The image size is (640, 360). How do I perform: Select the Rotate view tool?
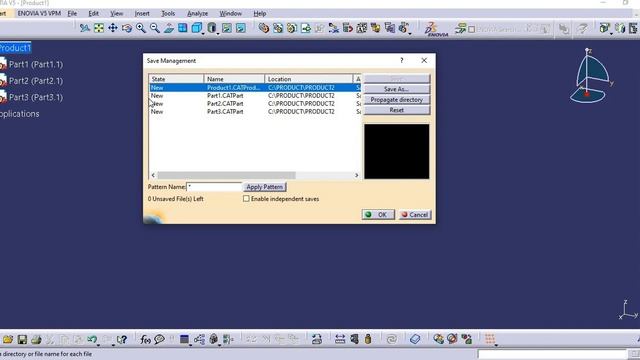127,28
